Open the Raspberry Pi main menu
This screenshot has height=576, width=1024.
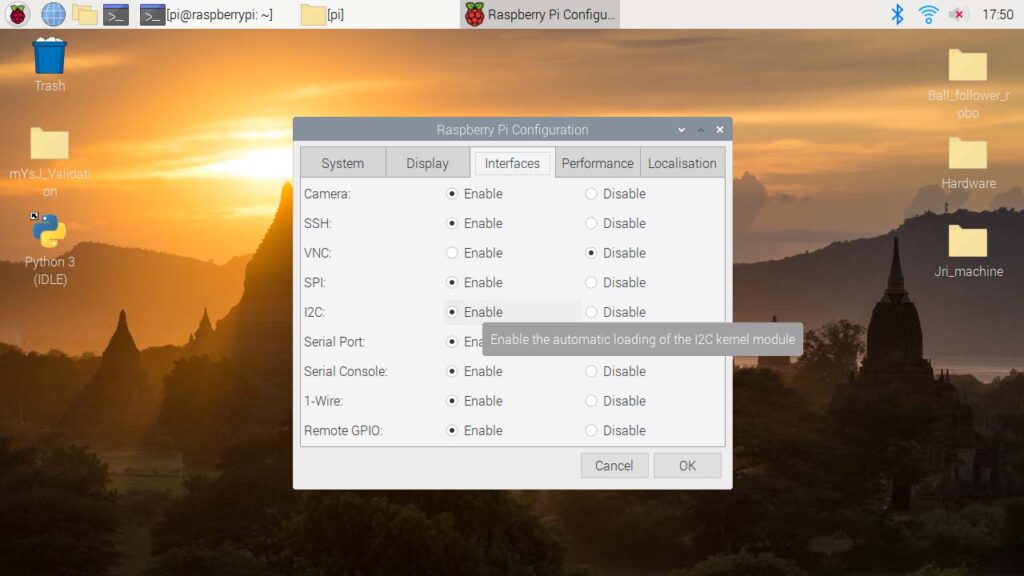[18, 14]
